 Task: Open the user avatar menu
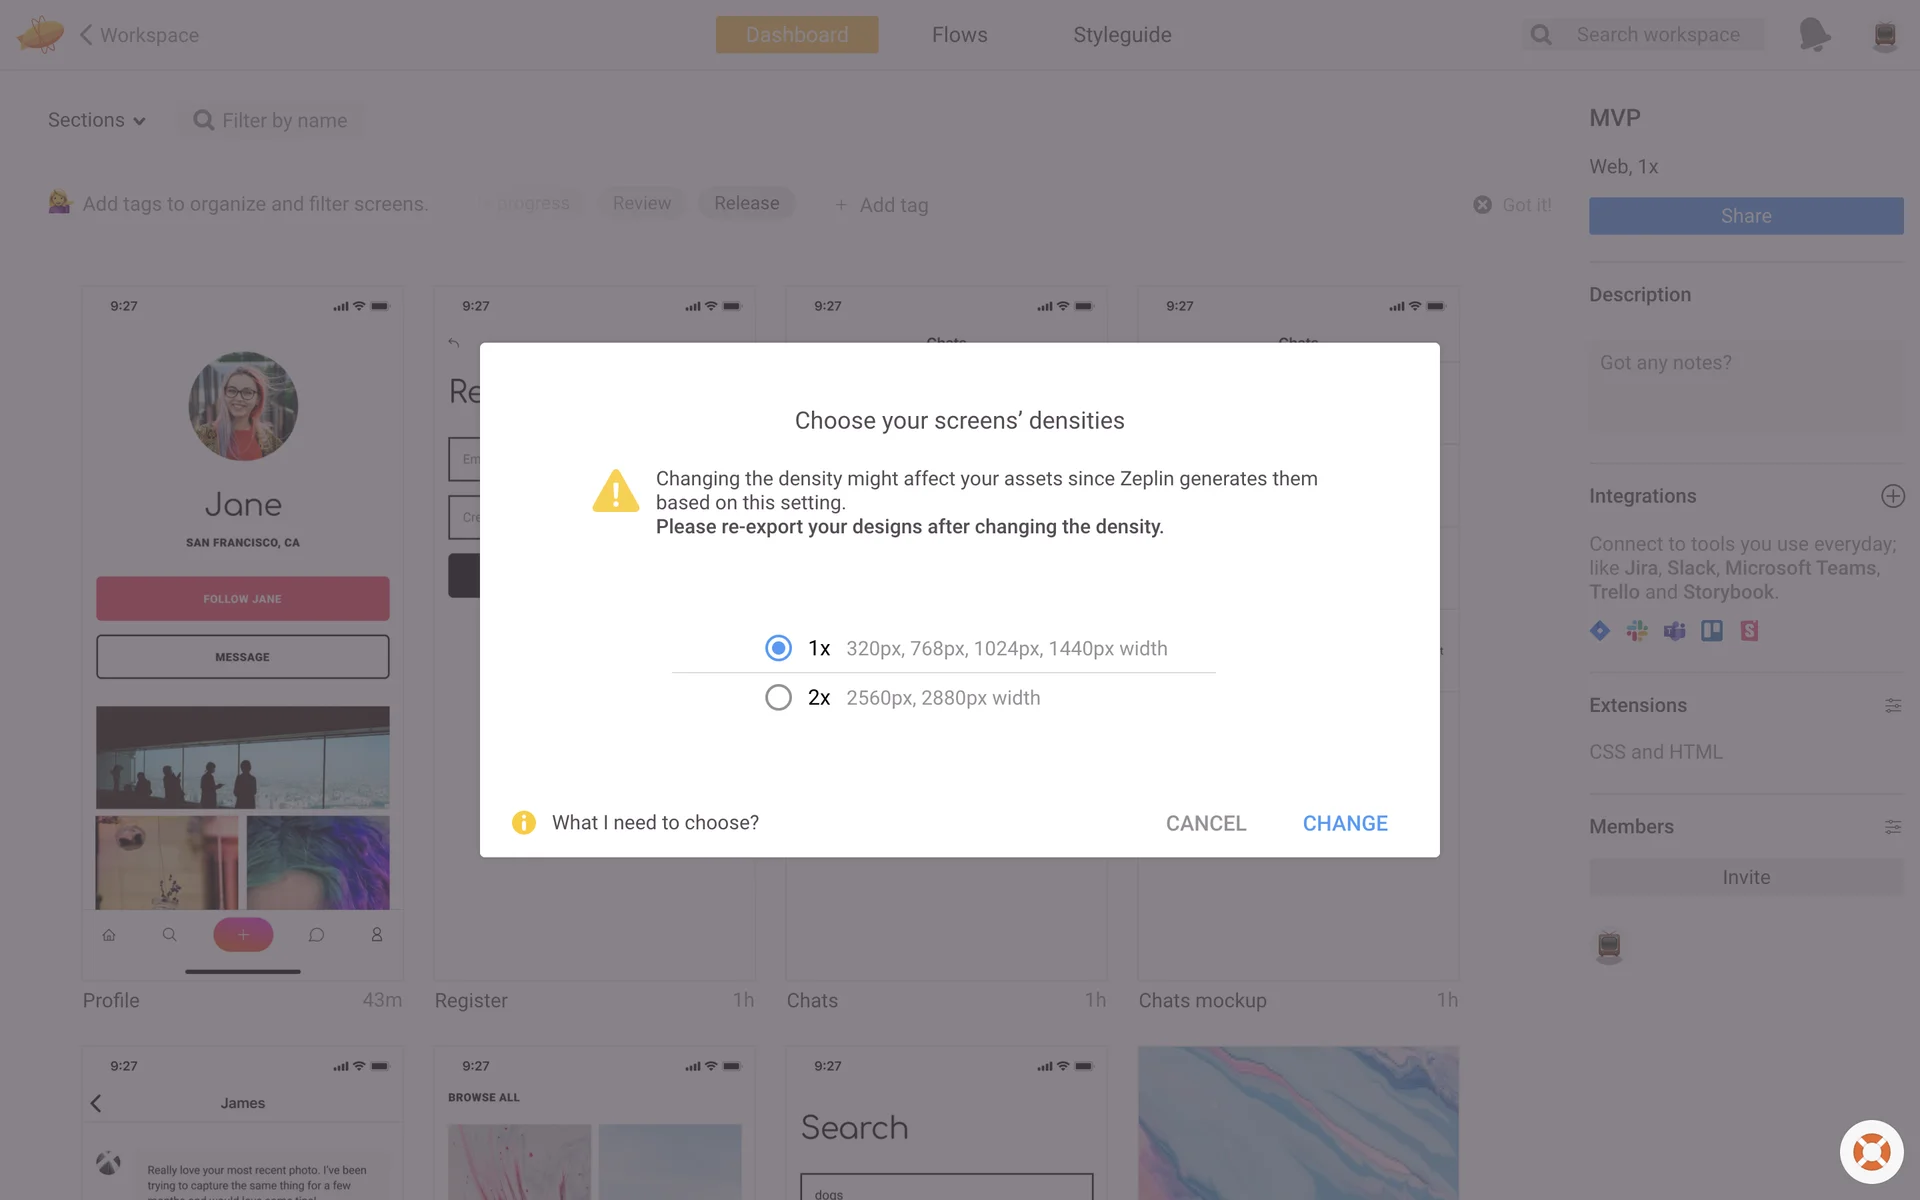[1884, 35]
